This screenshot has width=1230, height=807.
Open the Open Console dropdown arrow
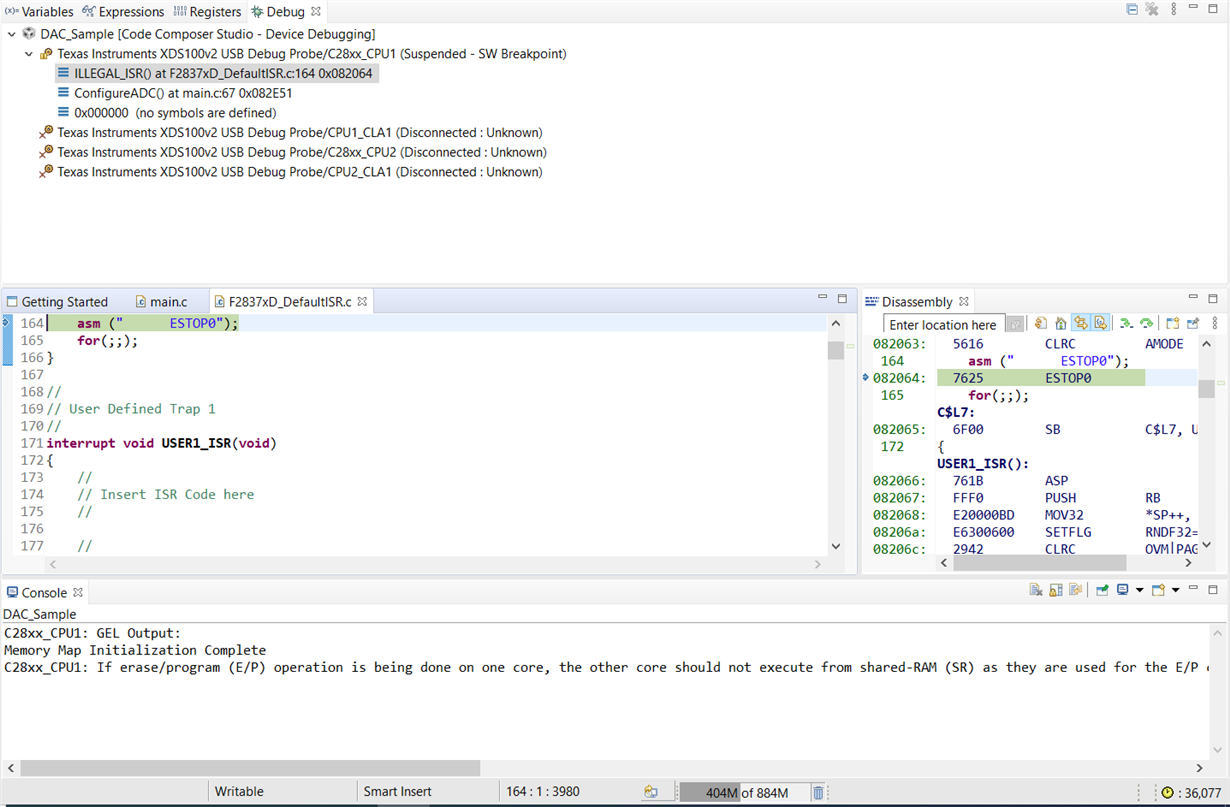[x=1175, y=591]
